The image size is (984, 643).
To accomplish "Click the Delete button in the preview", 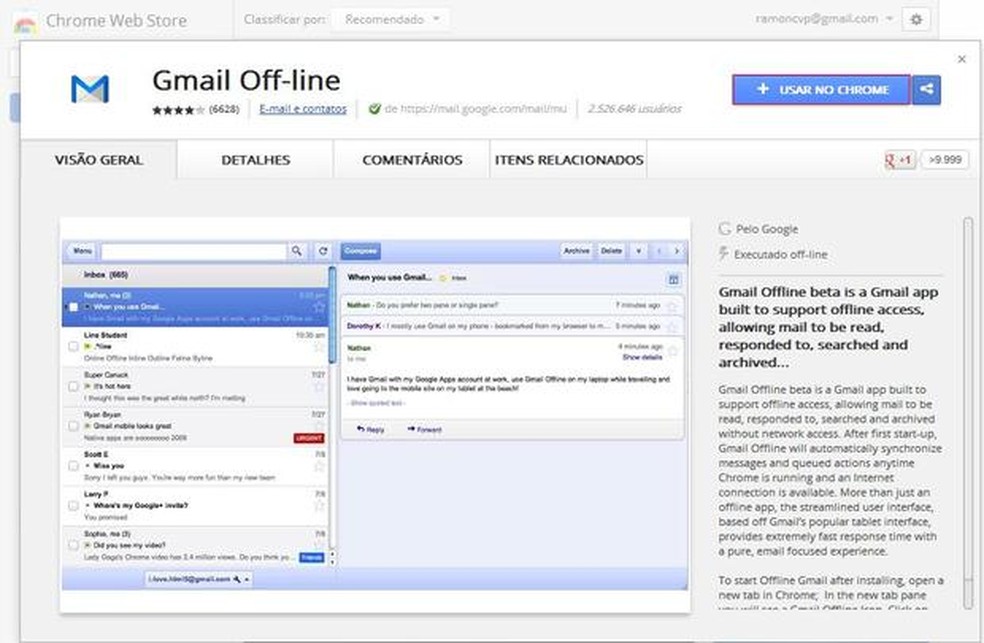I will tap(611, 251).
